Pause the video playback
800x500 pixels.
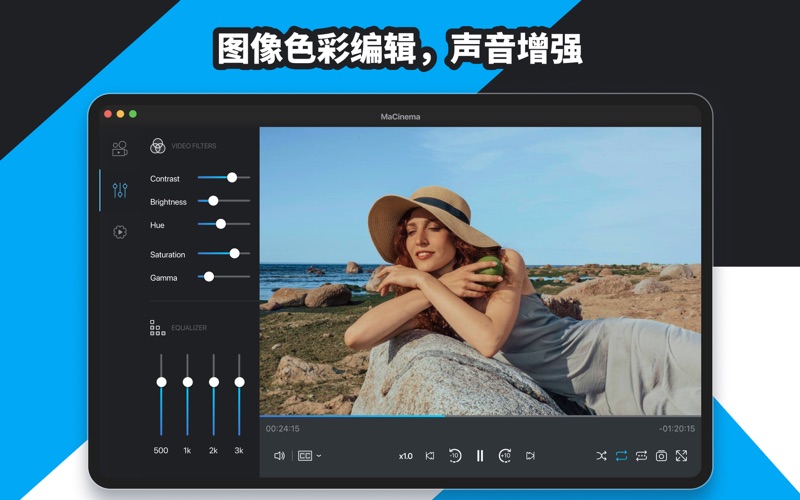pos(480,456)
